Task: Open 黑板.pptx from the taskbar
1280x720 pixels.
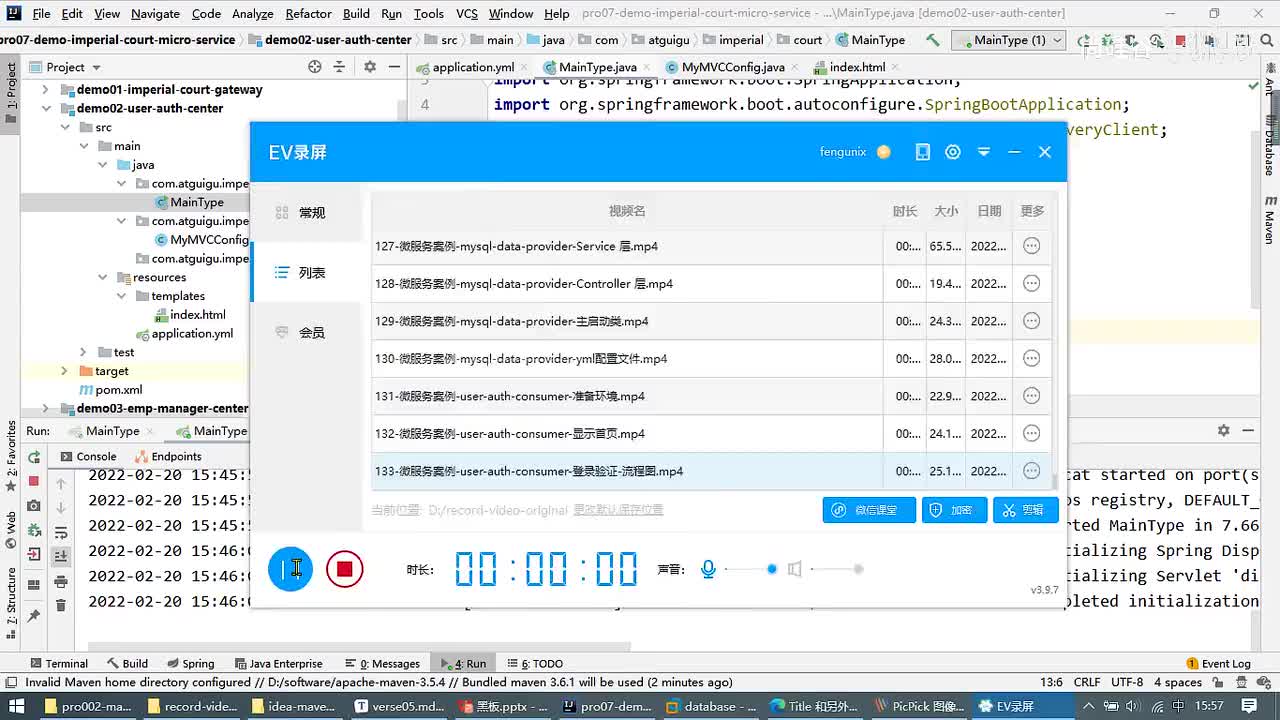Action: click(x=503, y=706)
